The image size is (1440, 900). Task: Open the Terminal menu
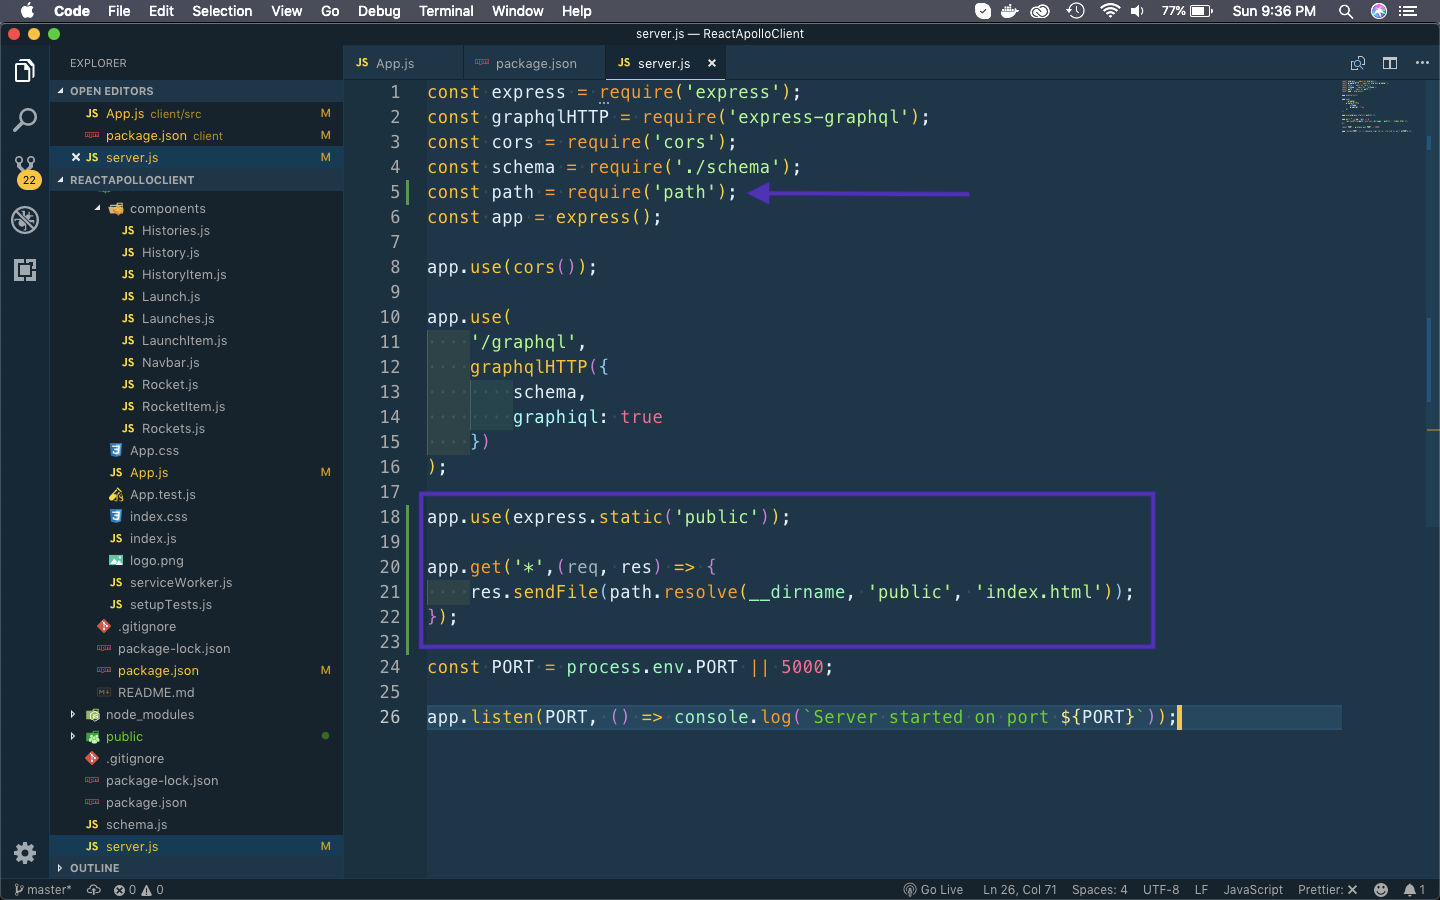(x=446, y=11)
